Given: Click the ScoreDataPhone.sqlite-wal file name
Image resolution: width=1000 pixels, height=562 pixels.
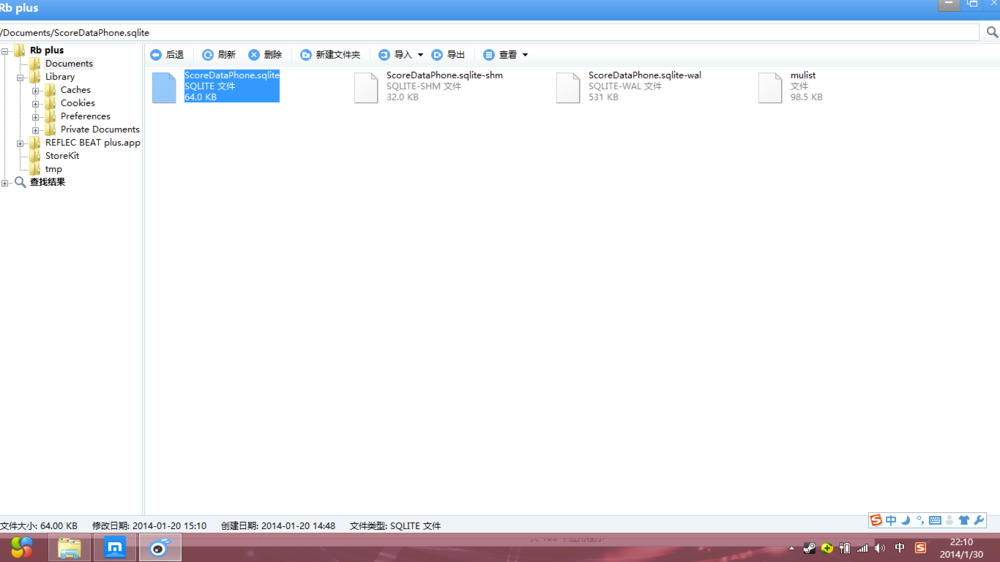Looking at the screenshot, I should [645, 75].
